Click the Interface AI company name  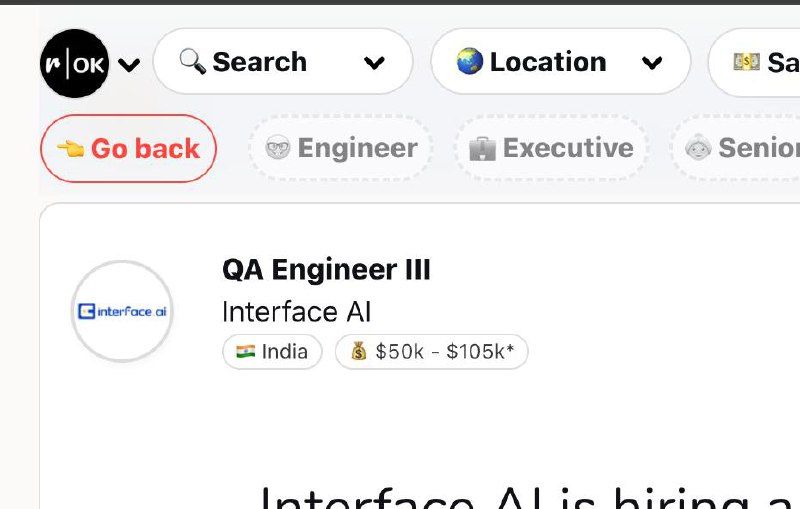(x=296, y=311)
